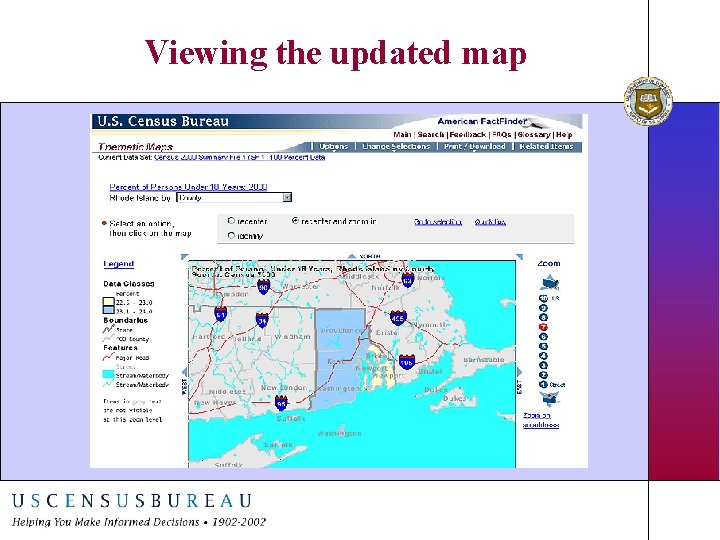
Task: Click the Interstate 95 shield near New London
Action: (x=281, y=404)
